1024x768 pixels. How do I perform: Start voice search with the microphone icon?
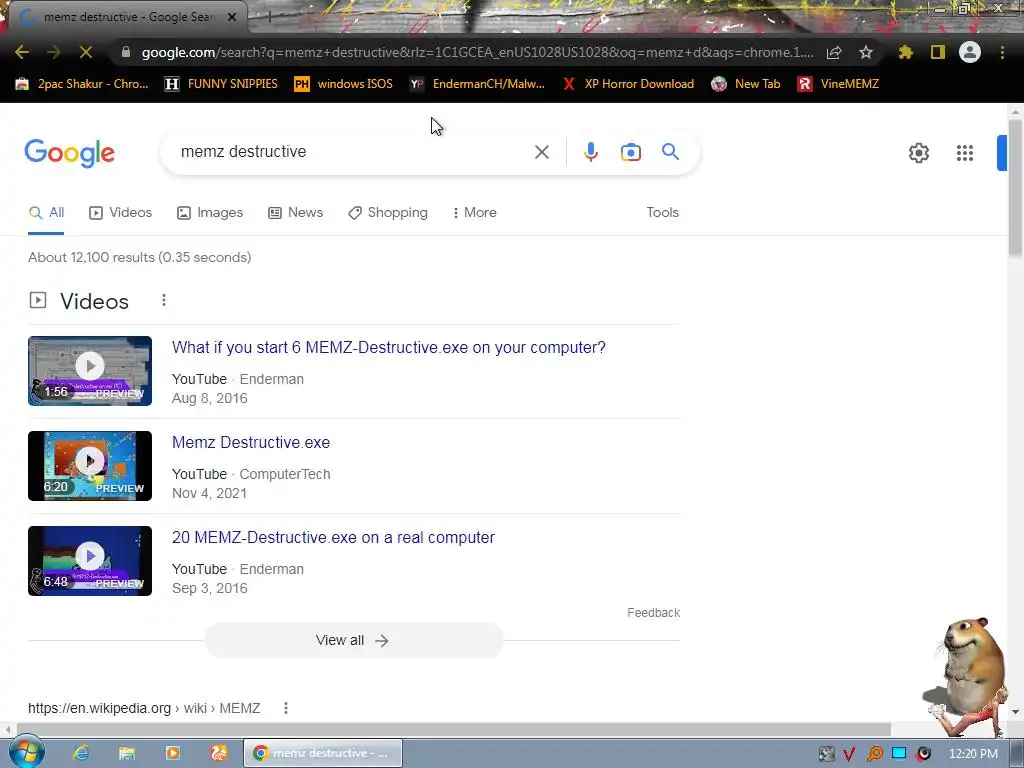point(590,152)
